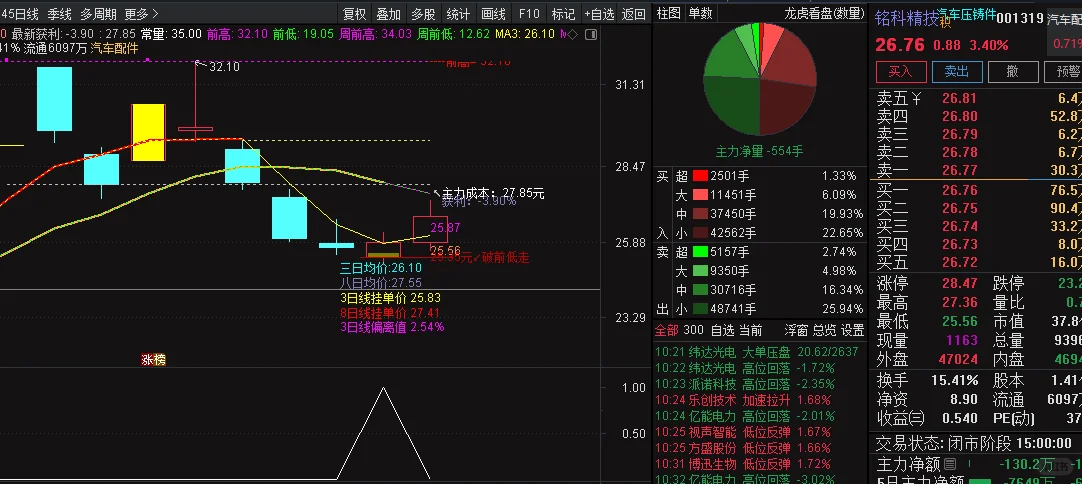This screenshot has width=1082, height=484.
Task: Click the 卖一 price 26.77
Action: point(959,171)
